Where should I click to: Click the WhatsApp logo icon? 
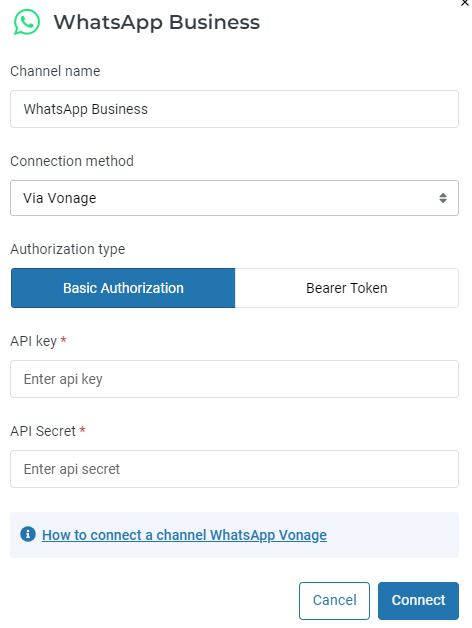pyautogui.click(x=27, y=22)
